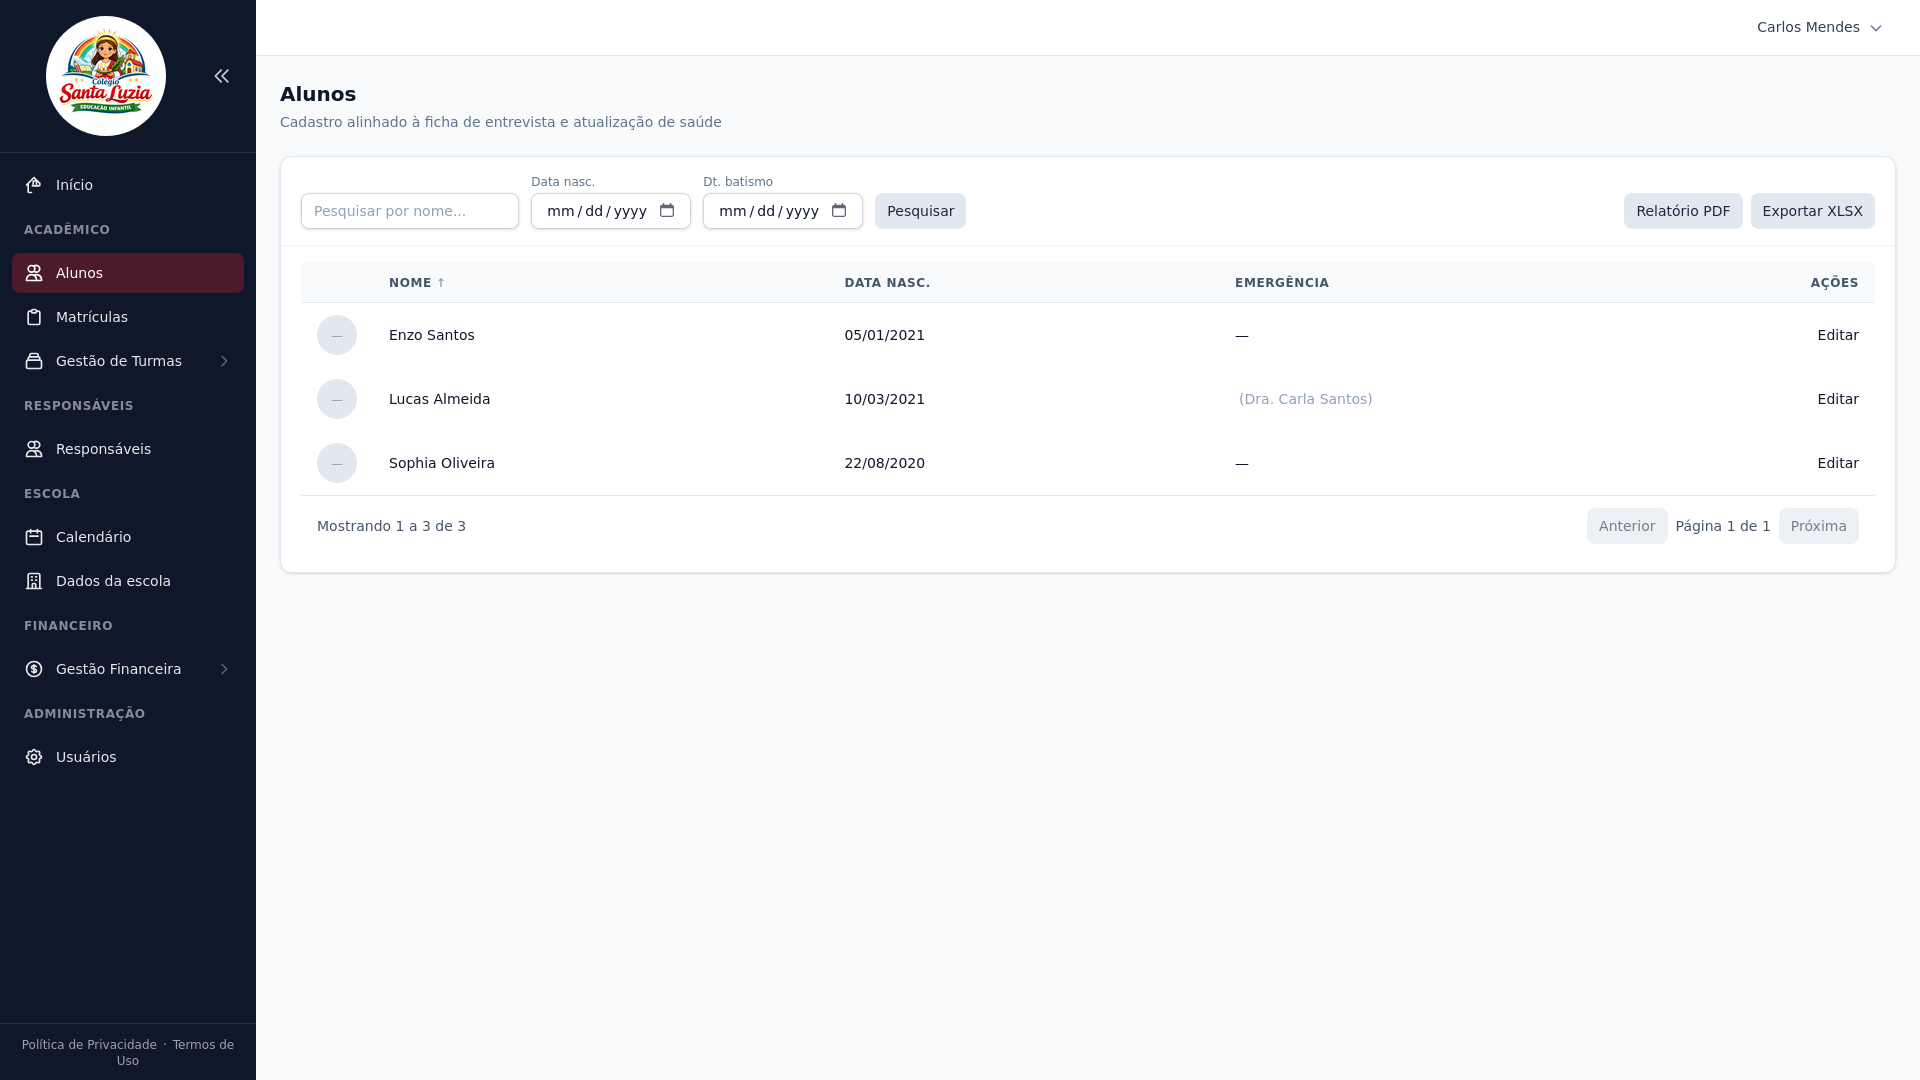Click Enzo Santos avatar placeholder

(337, 335)
